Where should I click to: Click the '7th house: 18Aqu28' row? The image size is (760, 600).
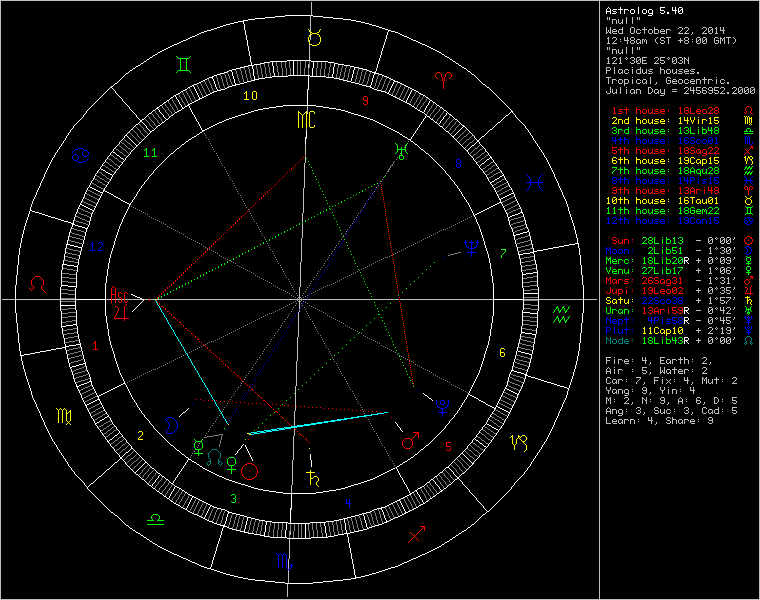point(665,171)
